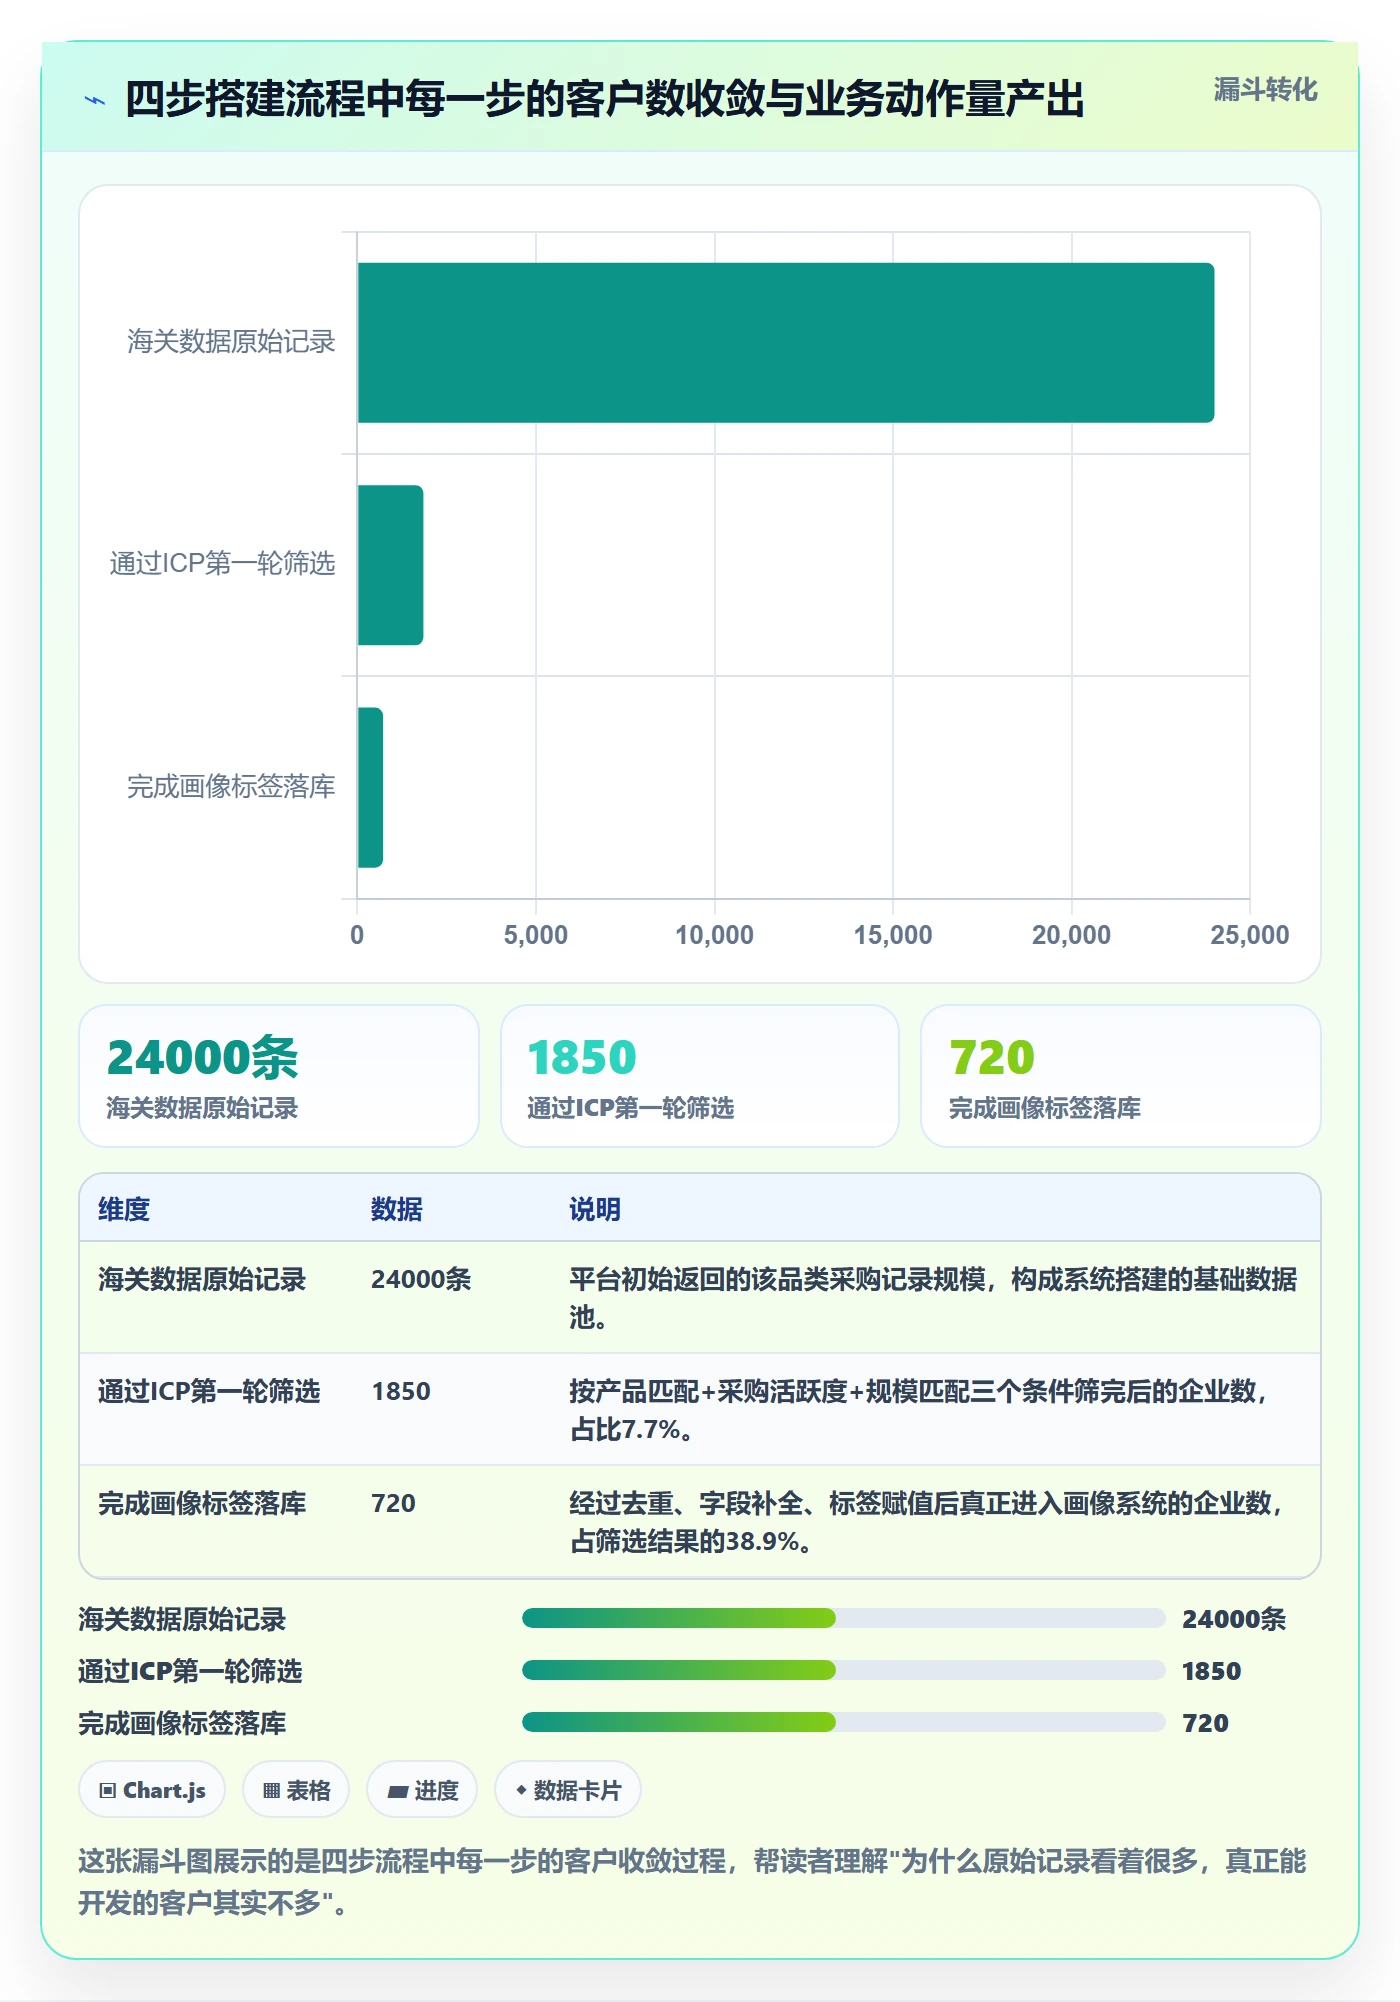Click table cell 720 in 数据 column
This screenshot has height=2002, width=1400.
(x=393, y=1503)
